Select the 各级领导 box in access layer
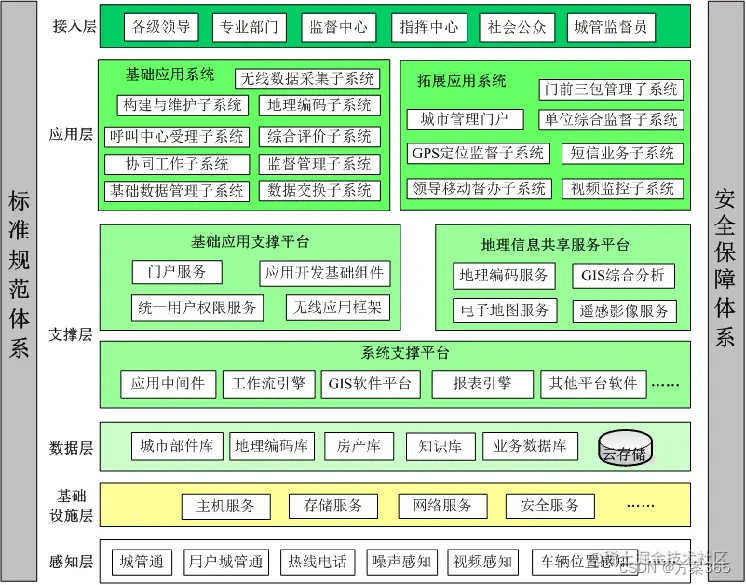This screenshot has width=746, height=585. 161,27
